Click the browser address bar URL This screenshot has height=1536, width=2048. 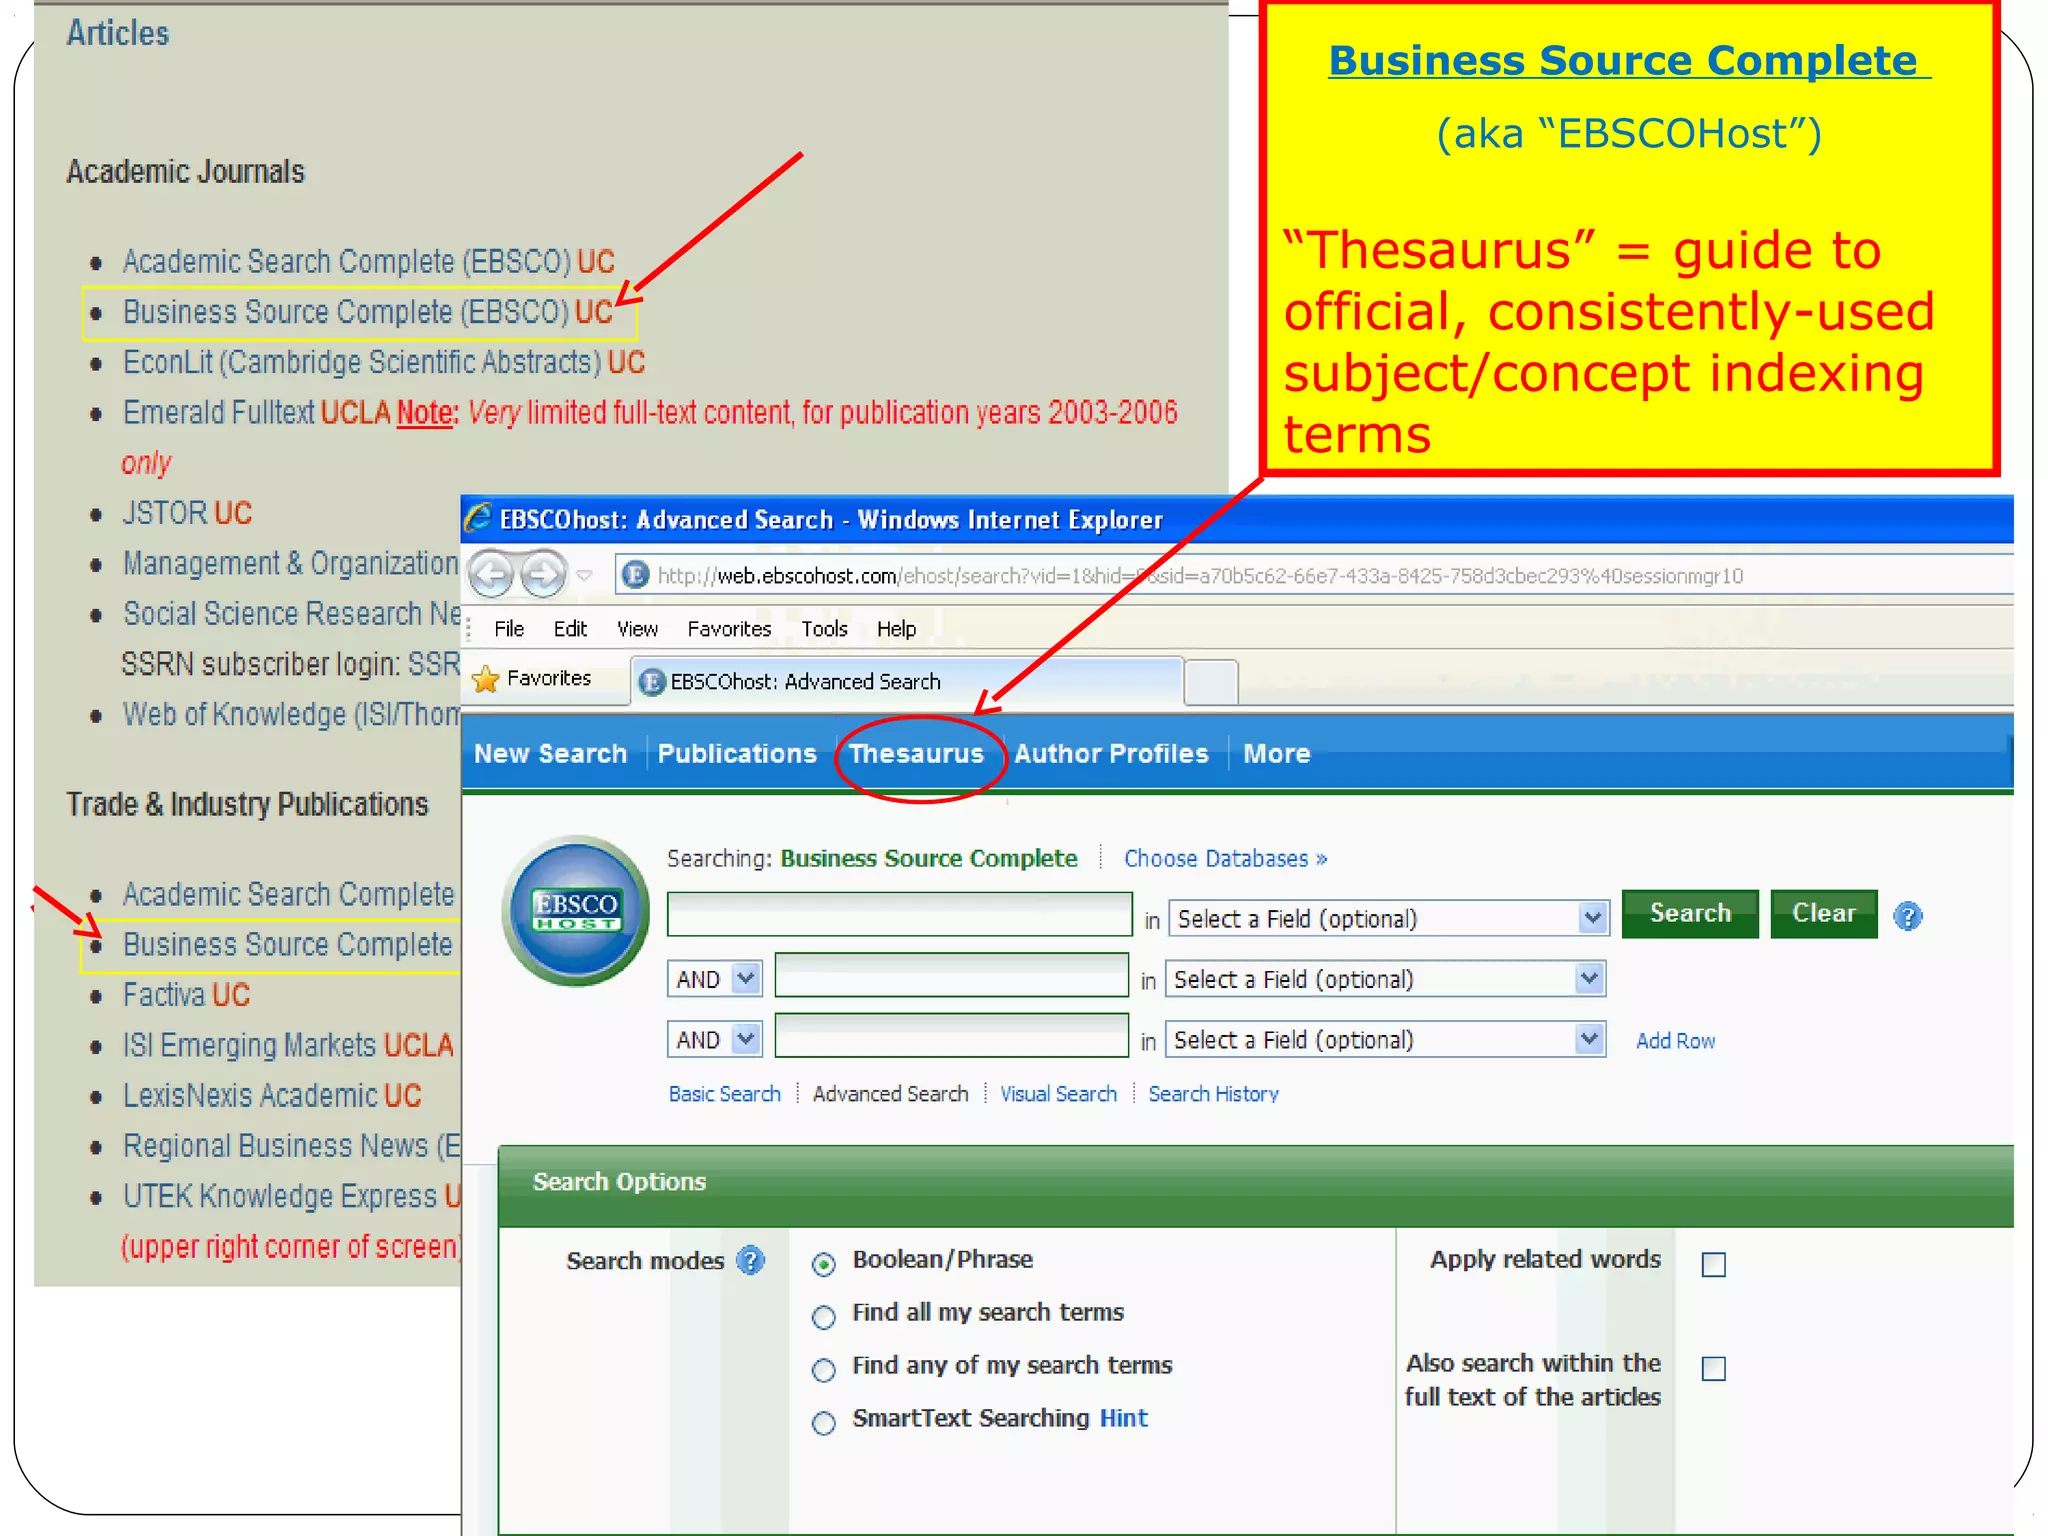[x=1200, y=576]
